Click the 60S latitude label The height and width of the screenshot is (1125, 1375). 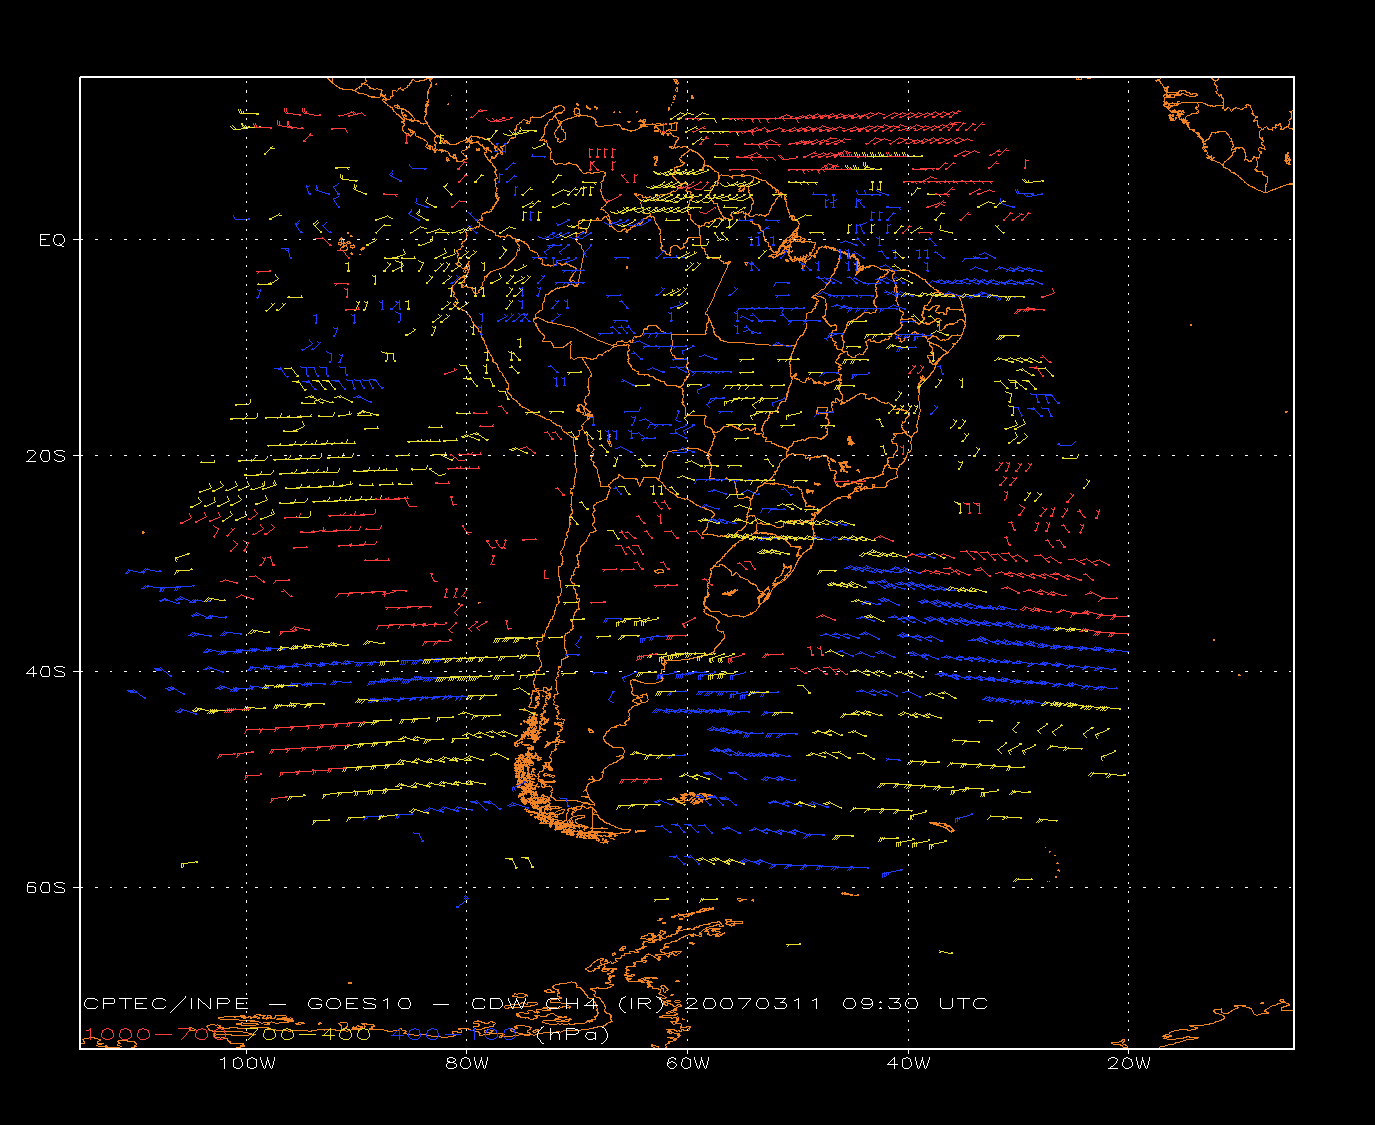(x=45, y=888)
